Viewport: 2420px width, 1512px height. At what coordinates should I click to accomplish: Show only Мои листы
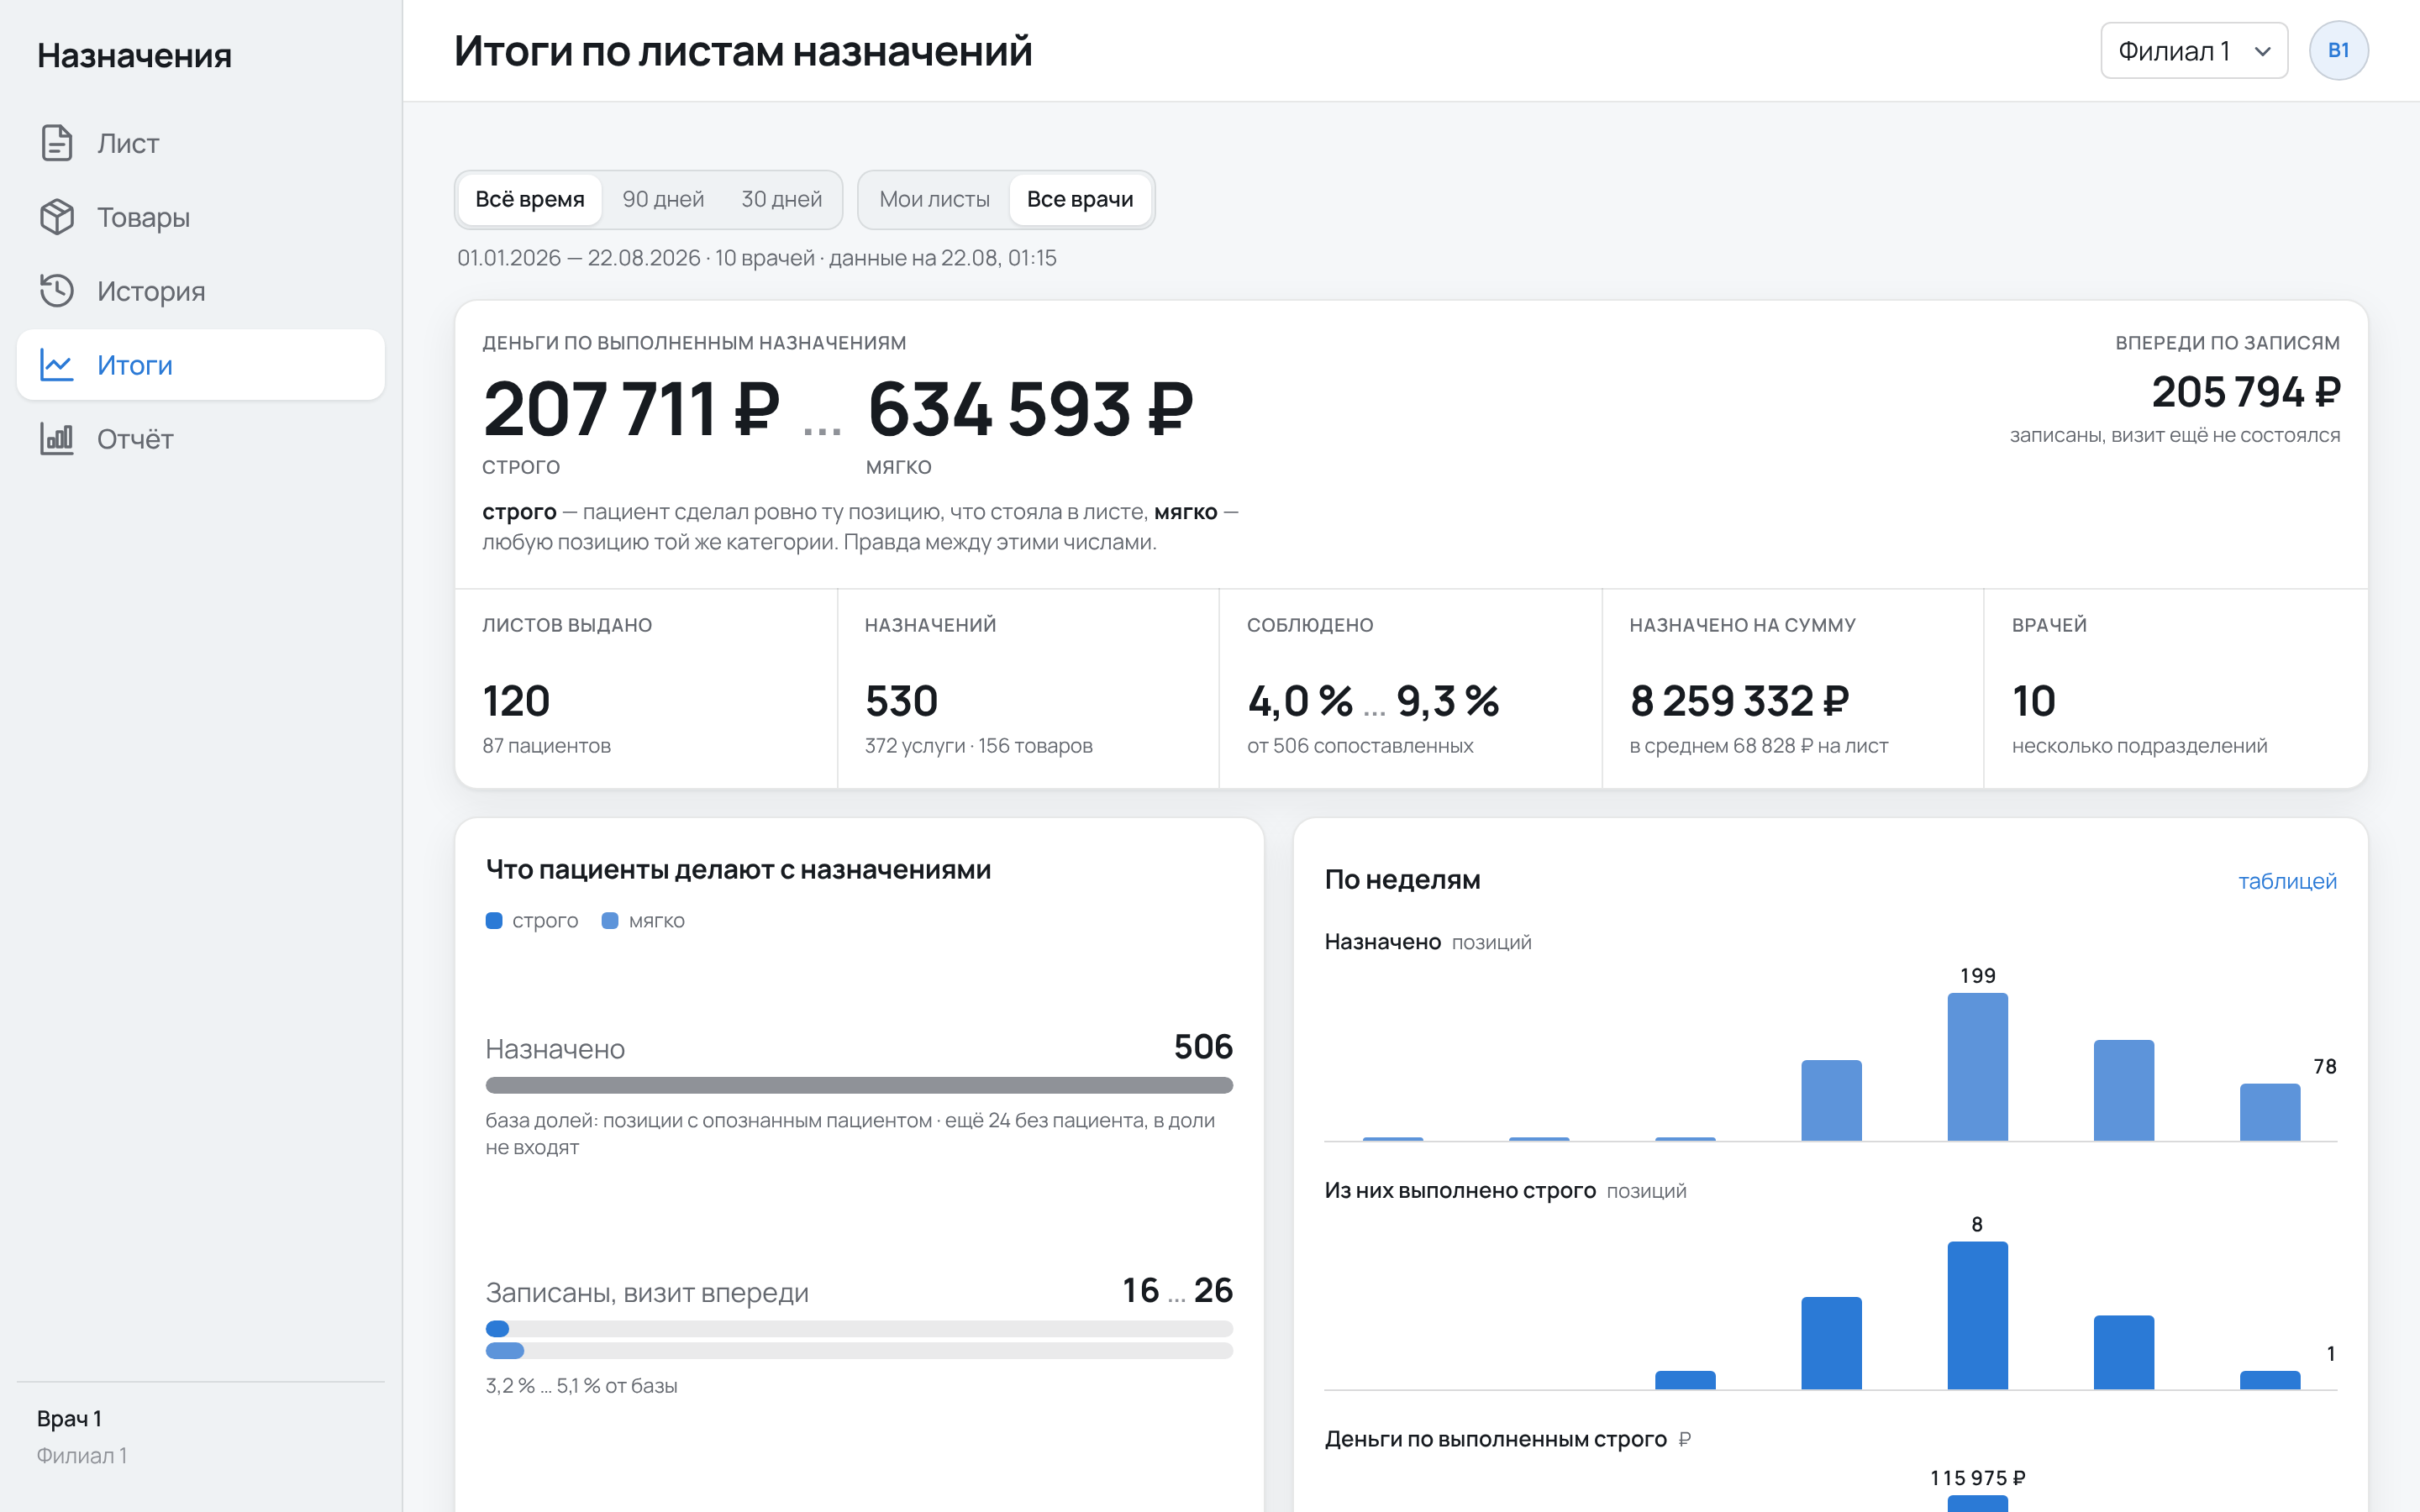934,199
